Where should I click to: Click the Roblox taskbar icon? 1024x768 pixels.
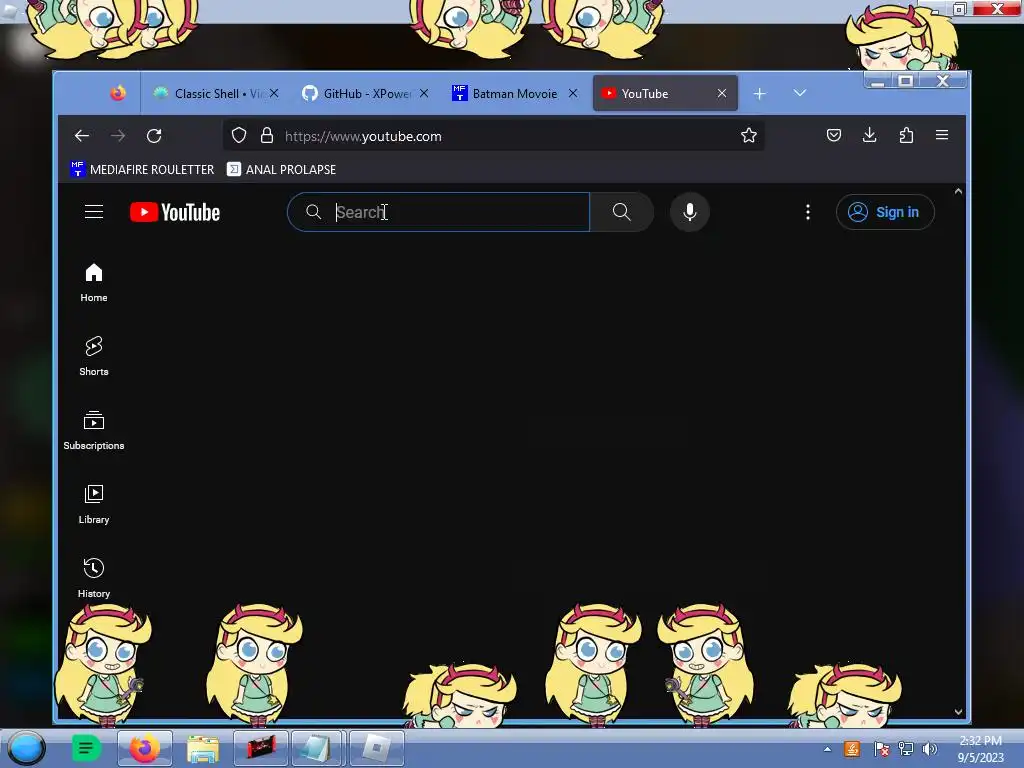click(x=377, y=748)
